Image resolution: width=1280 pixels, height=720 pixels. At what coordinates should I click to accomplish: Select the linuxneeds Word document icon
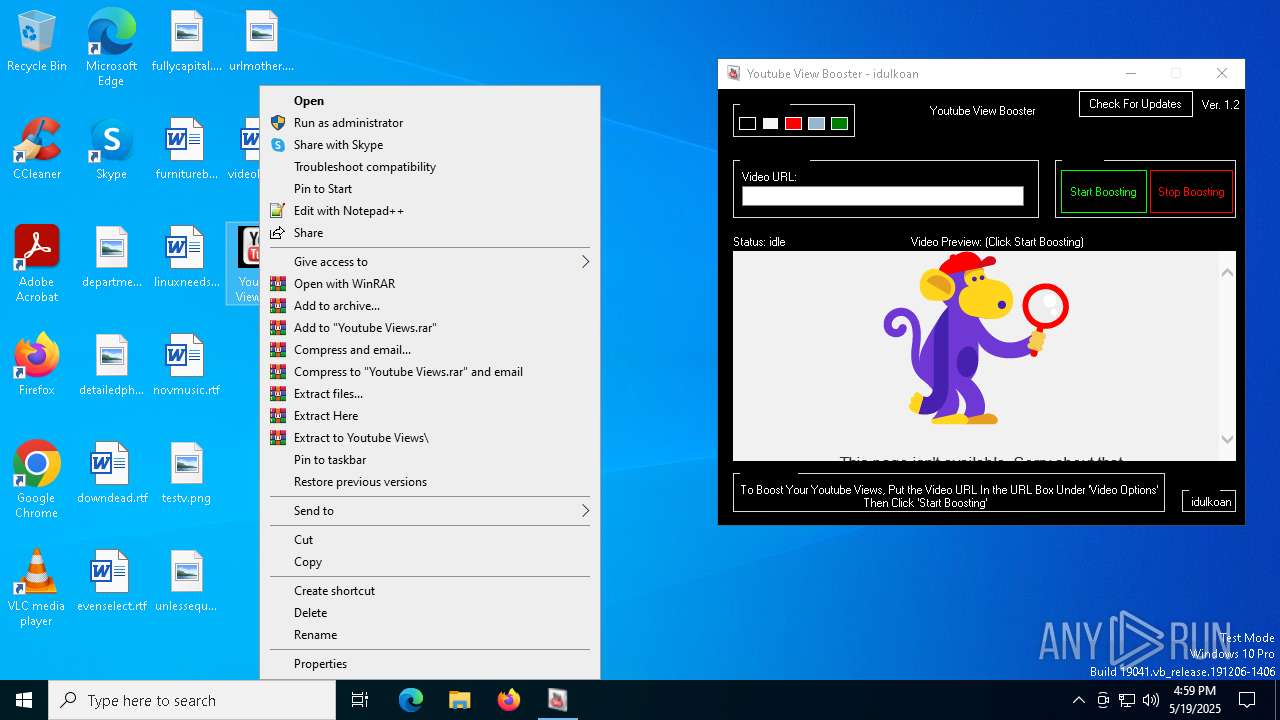point(187,257)
